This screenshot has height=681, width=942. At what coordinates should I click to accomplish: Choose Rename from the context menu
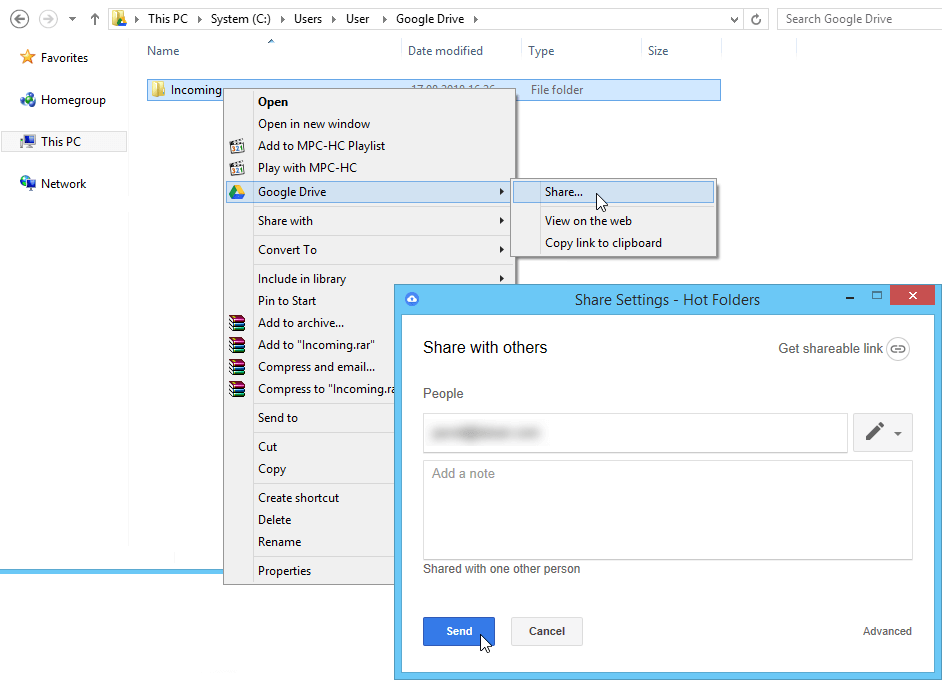(279, 542)
